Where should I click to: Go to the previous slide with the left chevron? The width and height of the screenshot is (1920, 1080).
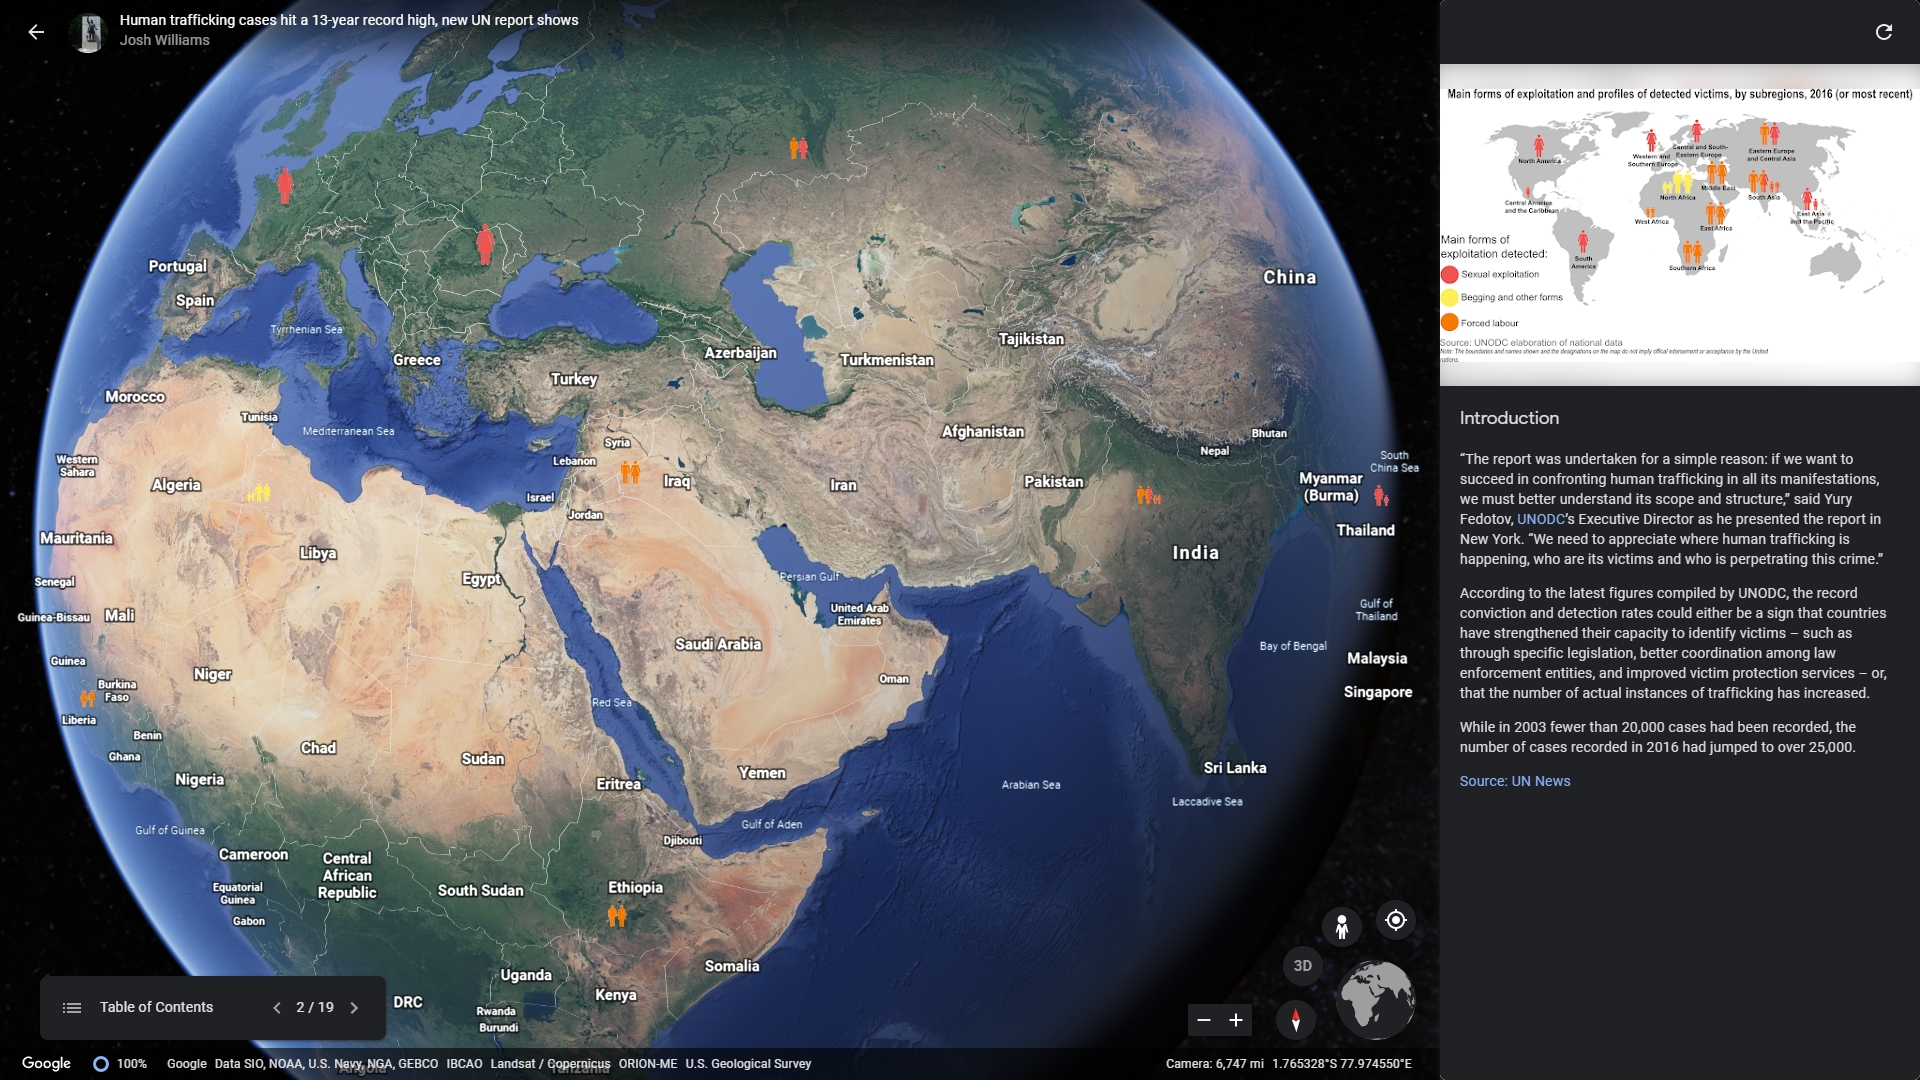click(277, 1008)
